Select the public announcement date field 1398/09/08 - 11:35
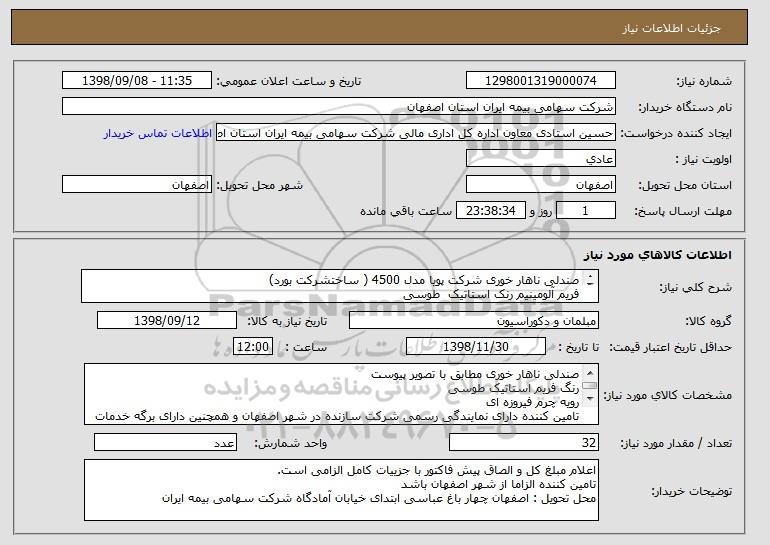The width and height of the screenshot is (770, 545). [137, 81]
